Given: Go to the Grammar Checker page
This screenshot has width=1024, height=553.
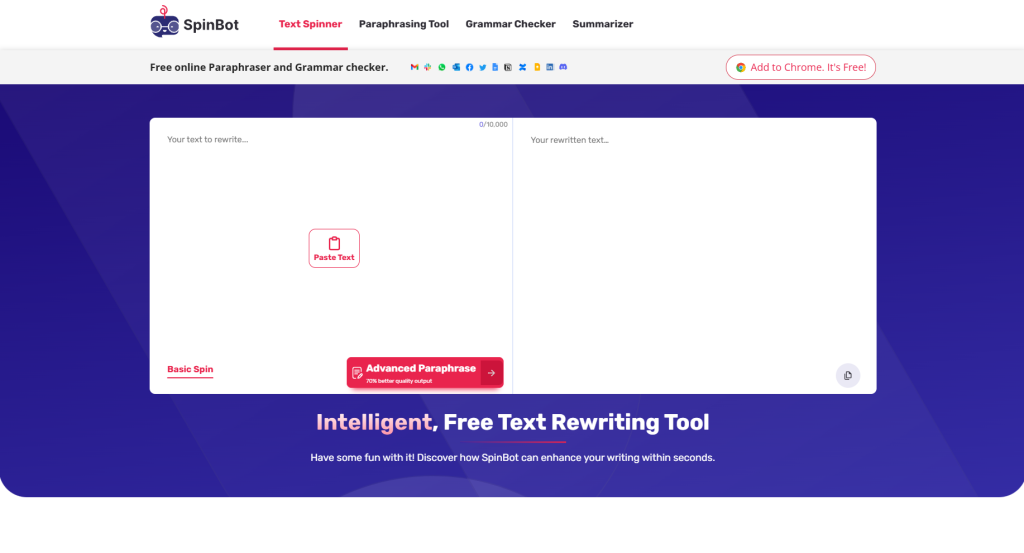Looking at the screenshot, I should [510, 24].
